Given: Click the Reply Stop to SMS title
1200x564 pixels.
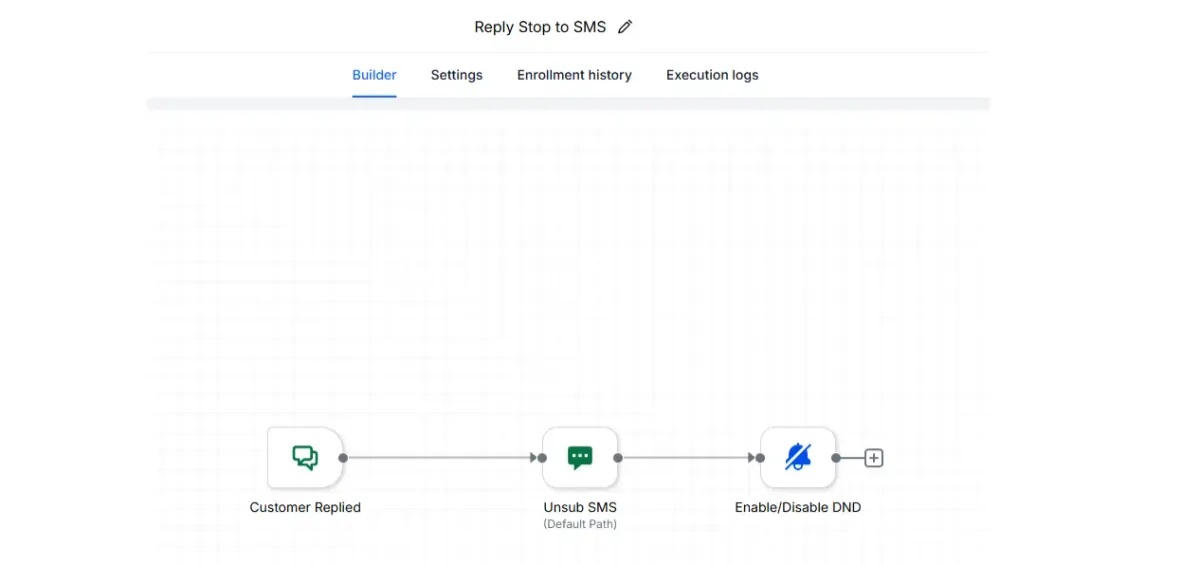Looking at the screenshot, I should (540, 27).
